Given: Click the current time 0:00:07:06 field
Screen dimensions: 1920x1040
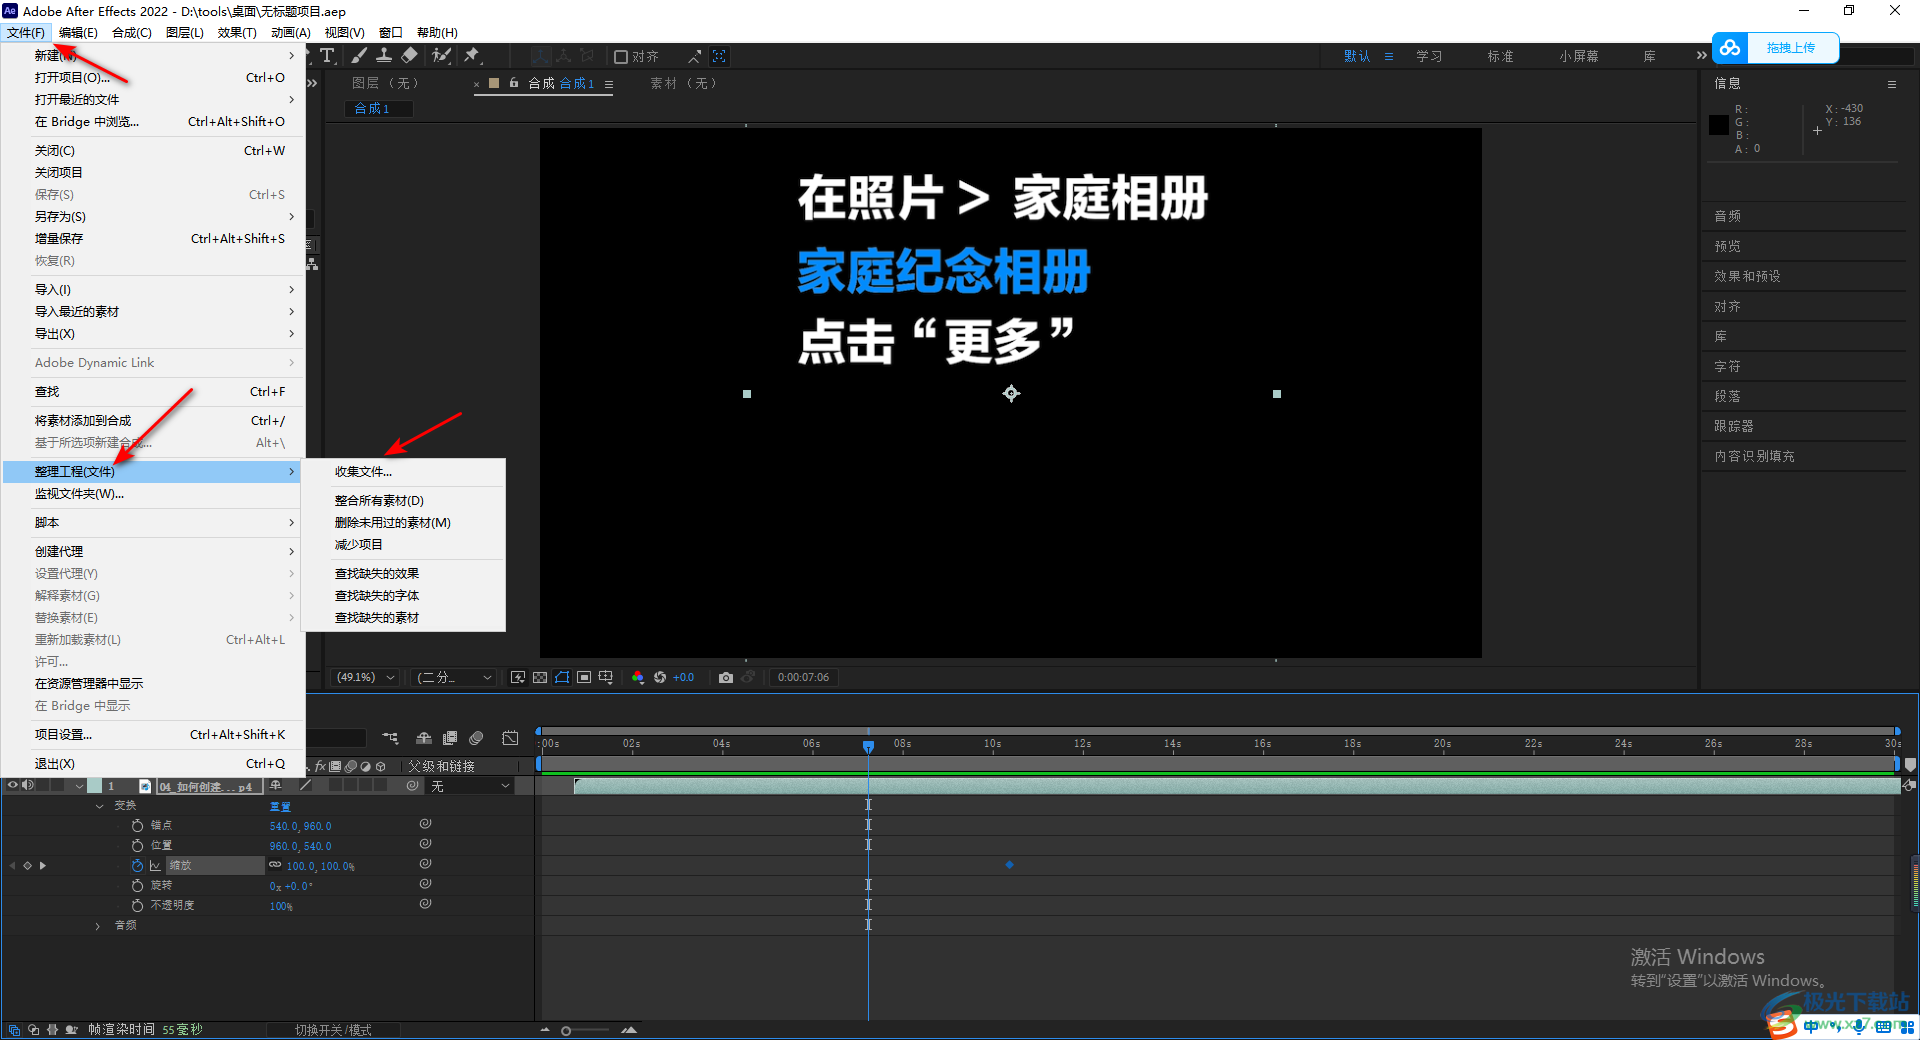Looking at the screenshot, I should (803, 677).
